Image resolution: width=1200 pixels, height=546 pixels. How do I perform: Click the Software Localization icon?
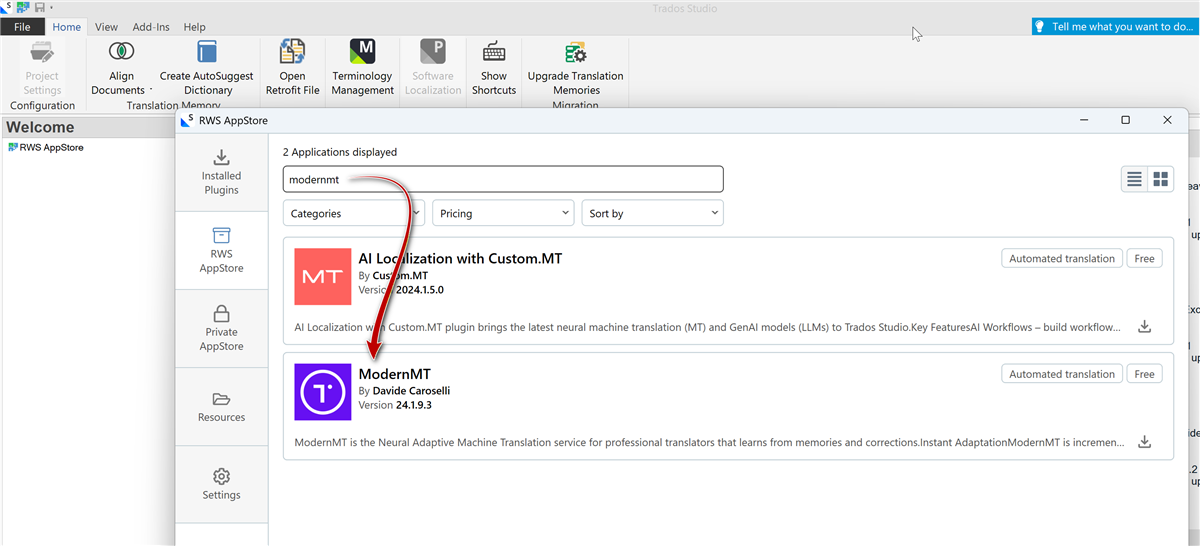tap(432, 52)
